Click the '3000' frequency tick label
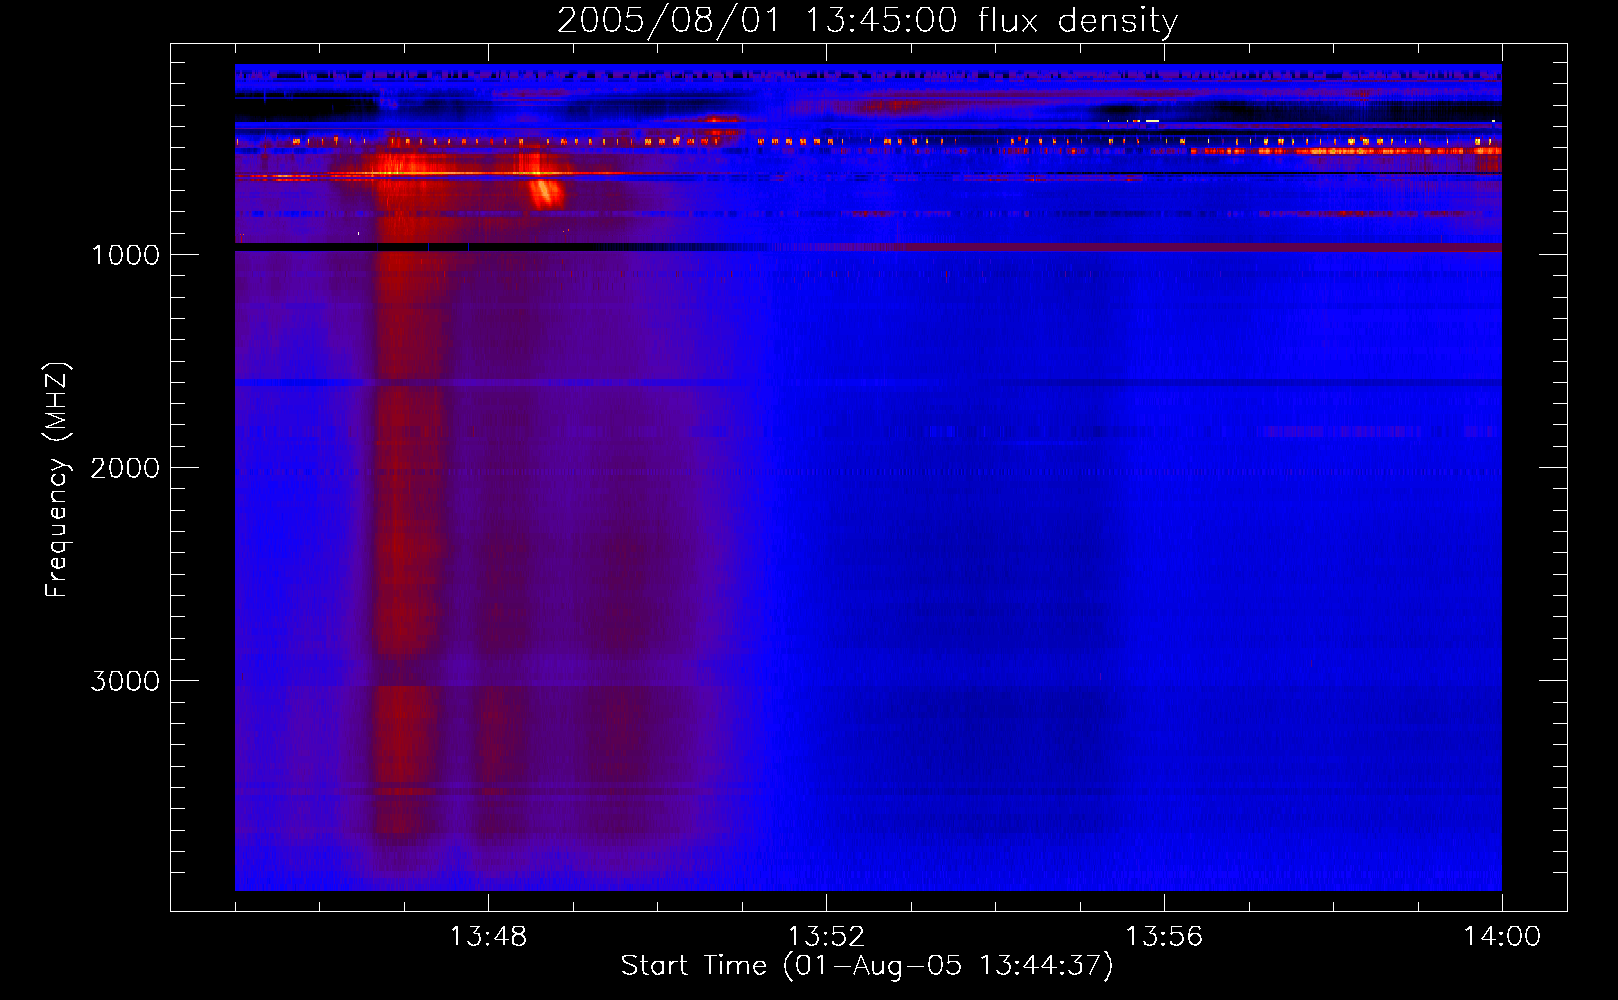1618x1000 pixels. pos(125,681)
